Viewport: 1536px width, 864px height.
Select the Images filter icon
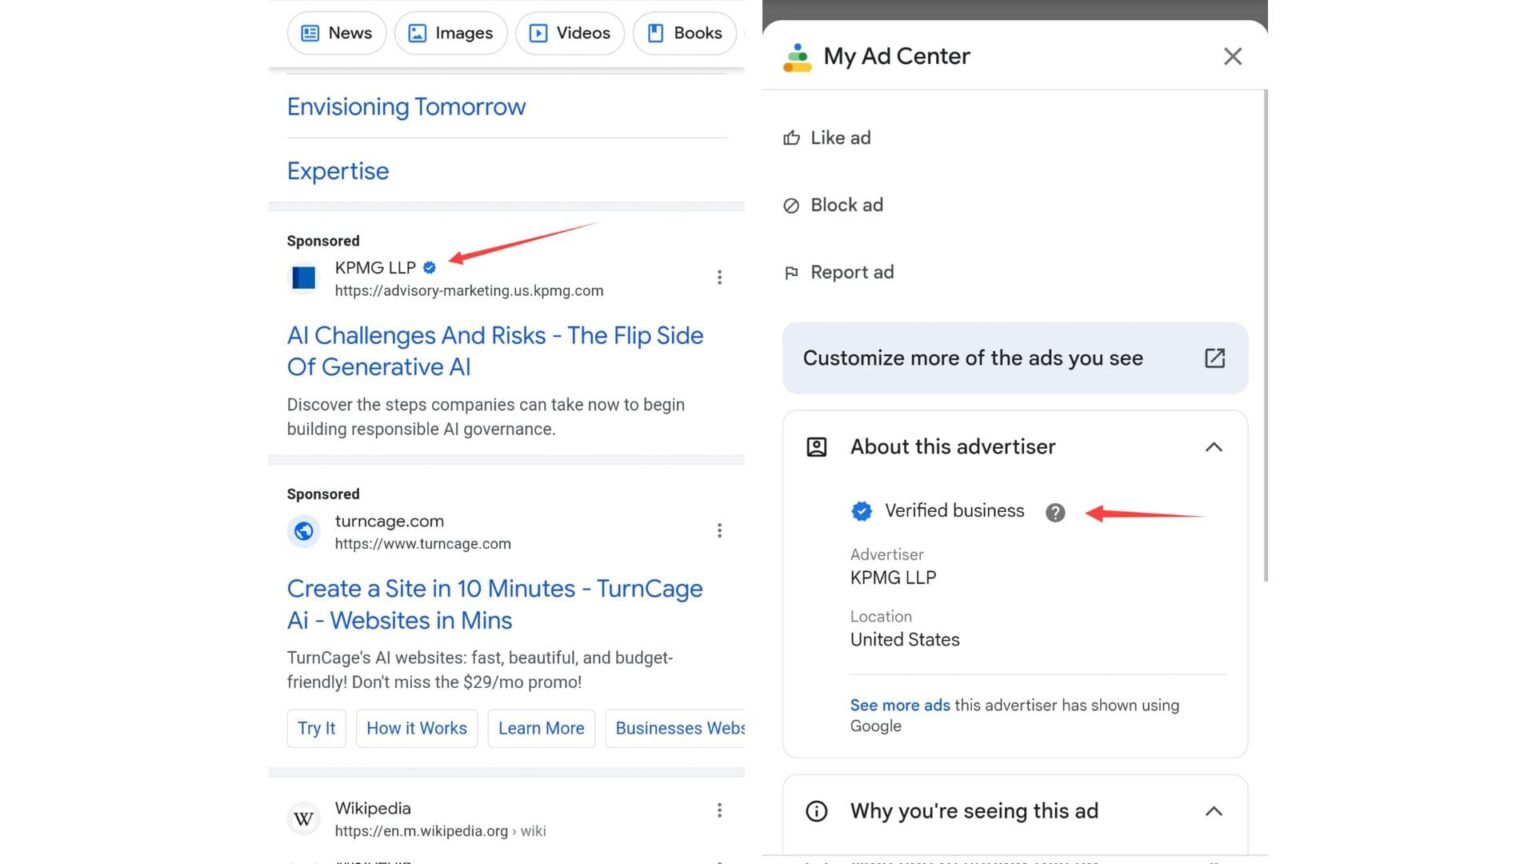pos(417,33)
